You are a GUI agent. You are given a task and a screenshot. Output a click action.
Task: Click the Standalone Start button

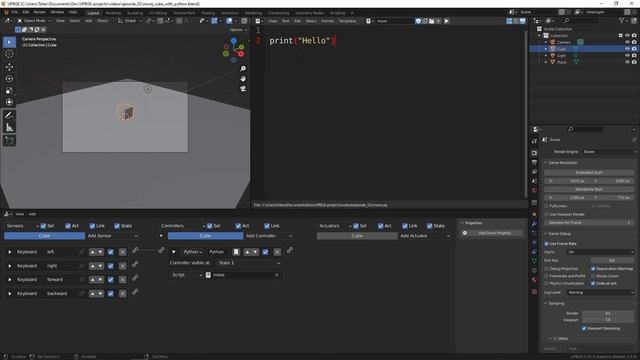pos(589,189)
